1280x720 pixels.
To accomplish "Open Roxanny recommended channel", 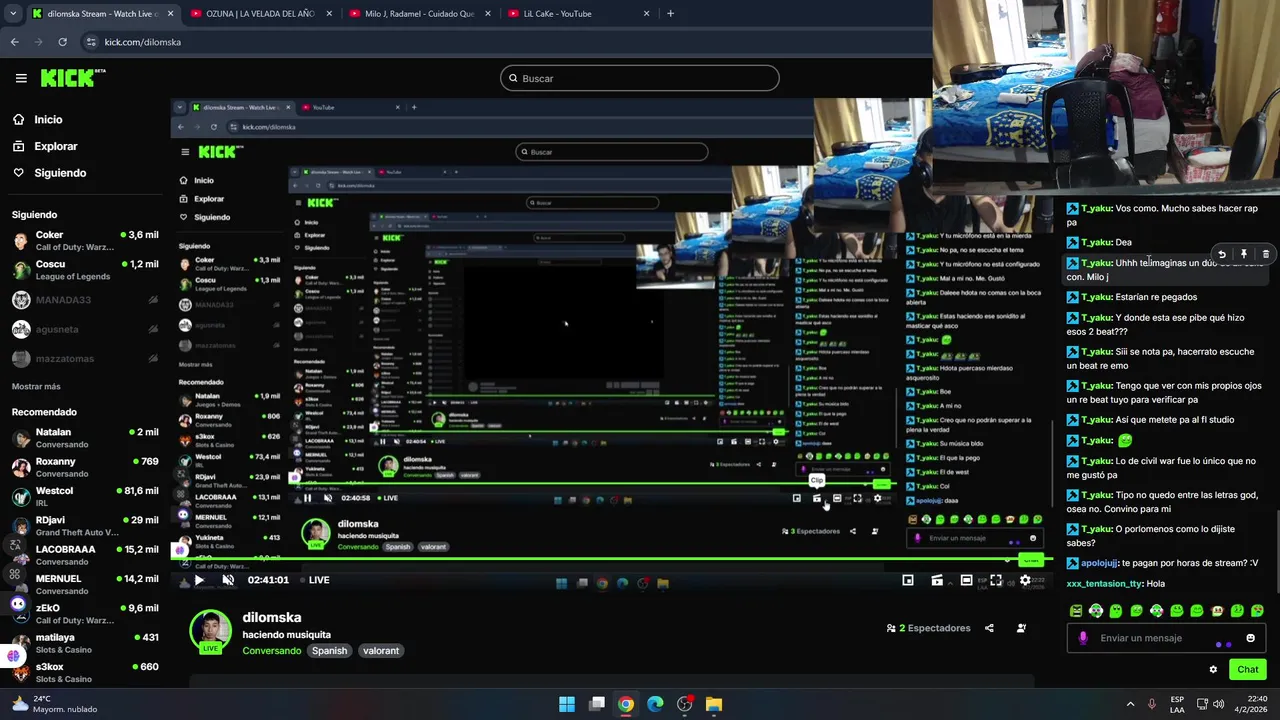I will (x=85, y=467).
